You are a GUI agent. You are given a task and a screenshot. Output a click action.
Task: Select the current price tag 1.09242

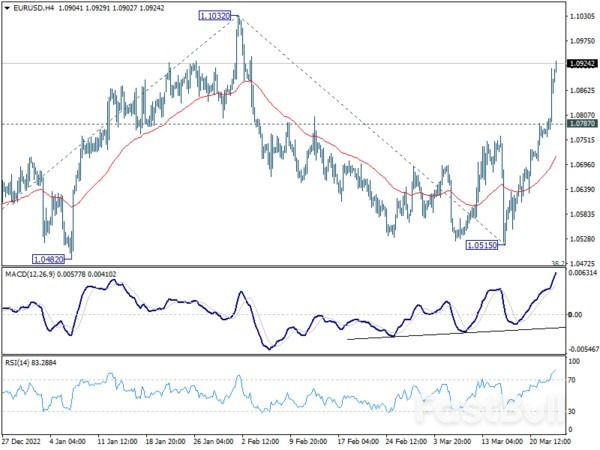[582, 64]
